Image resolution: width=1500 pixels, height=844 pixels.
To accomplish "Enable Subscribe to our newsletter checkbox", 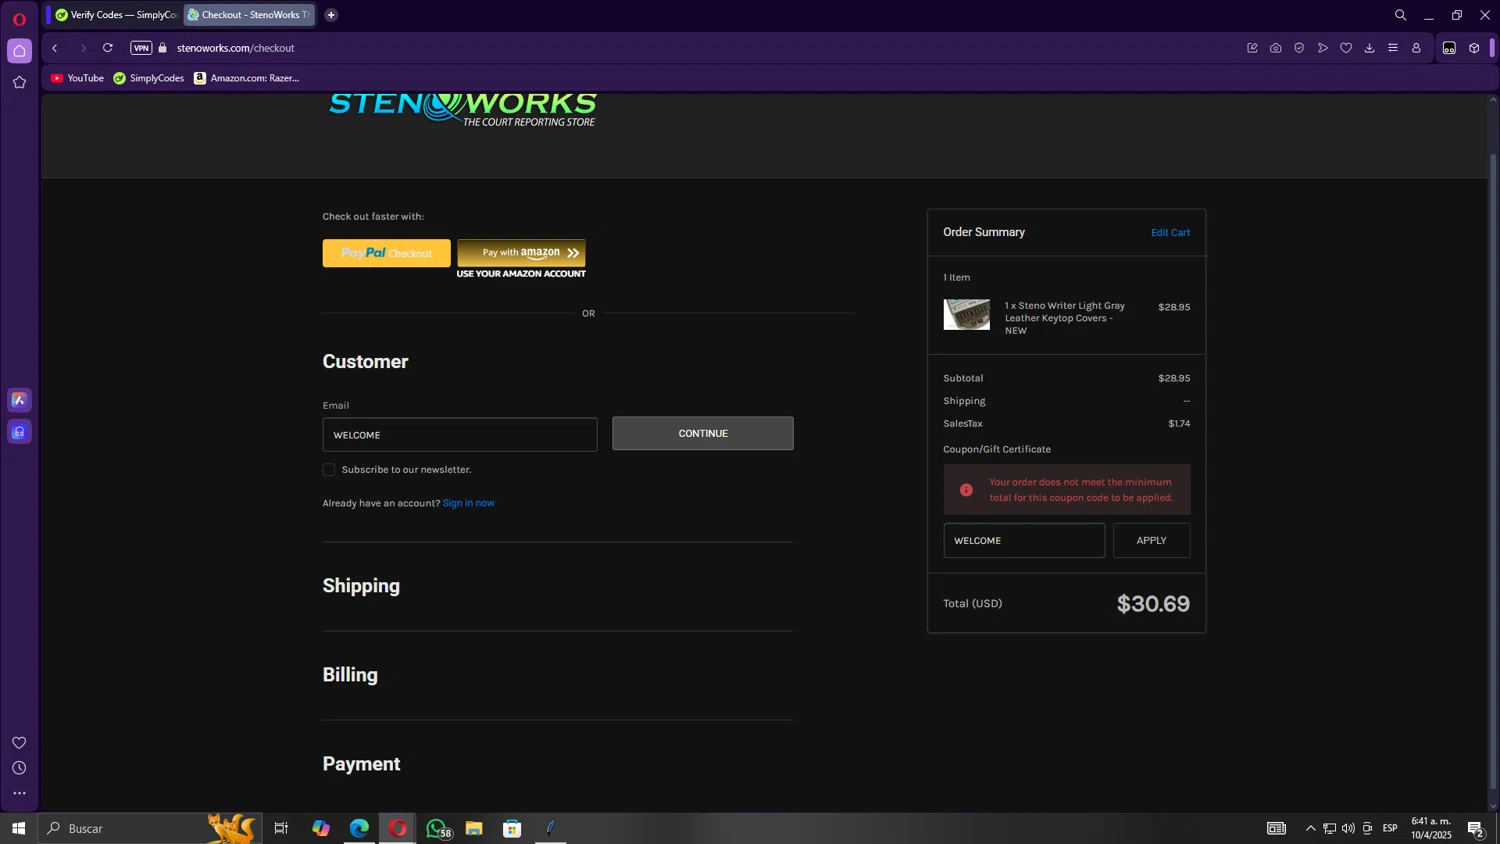I will tap(328, 470).
